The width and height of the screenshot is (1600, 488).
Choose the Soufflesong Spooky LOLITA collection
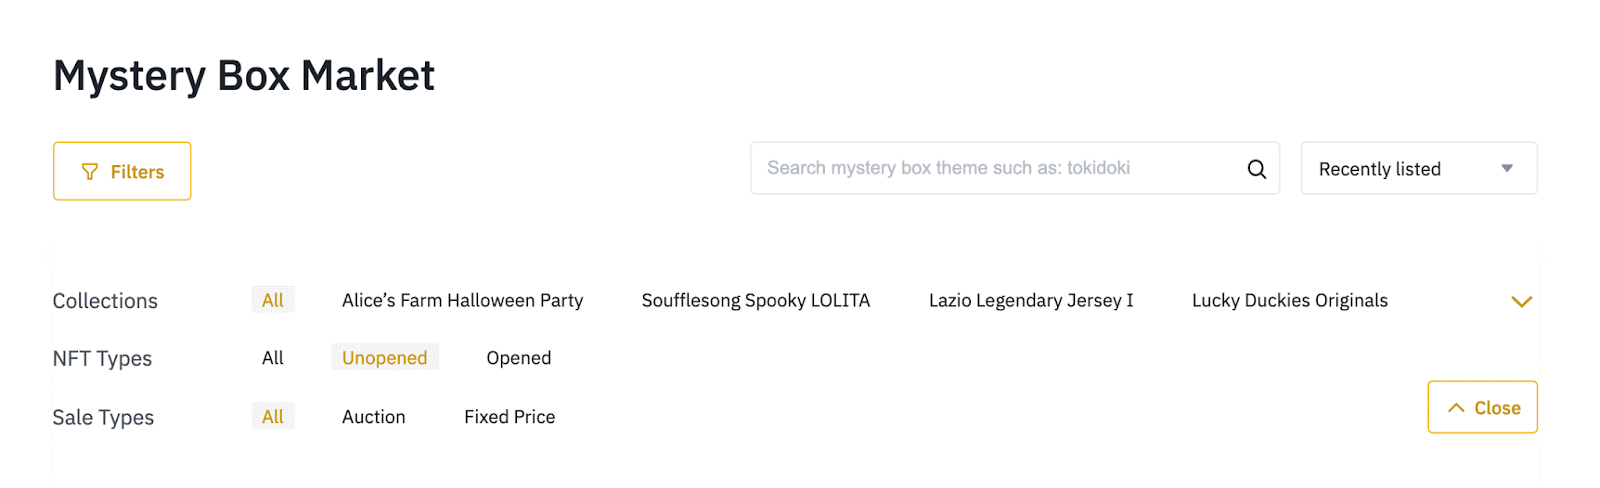[x=755, y=300]
